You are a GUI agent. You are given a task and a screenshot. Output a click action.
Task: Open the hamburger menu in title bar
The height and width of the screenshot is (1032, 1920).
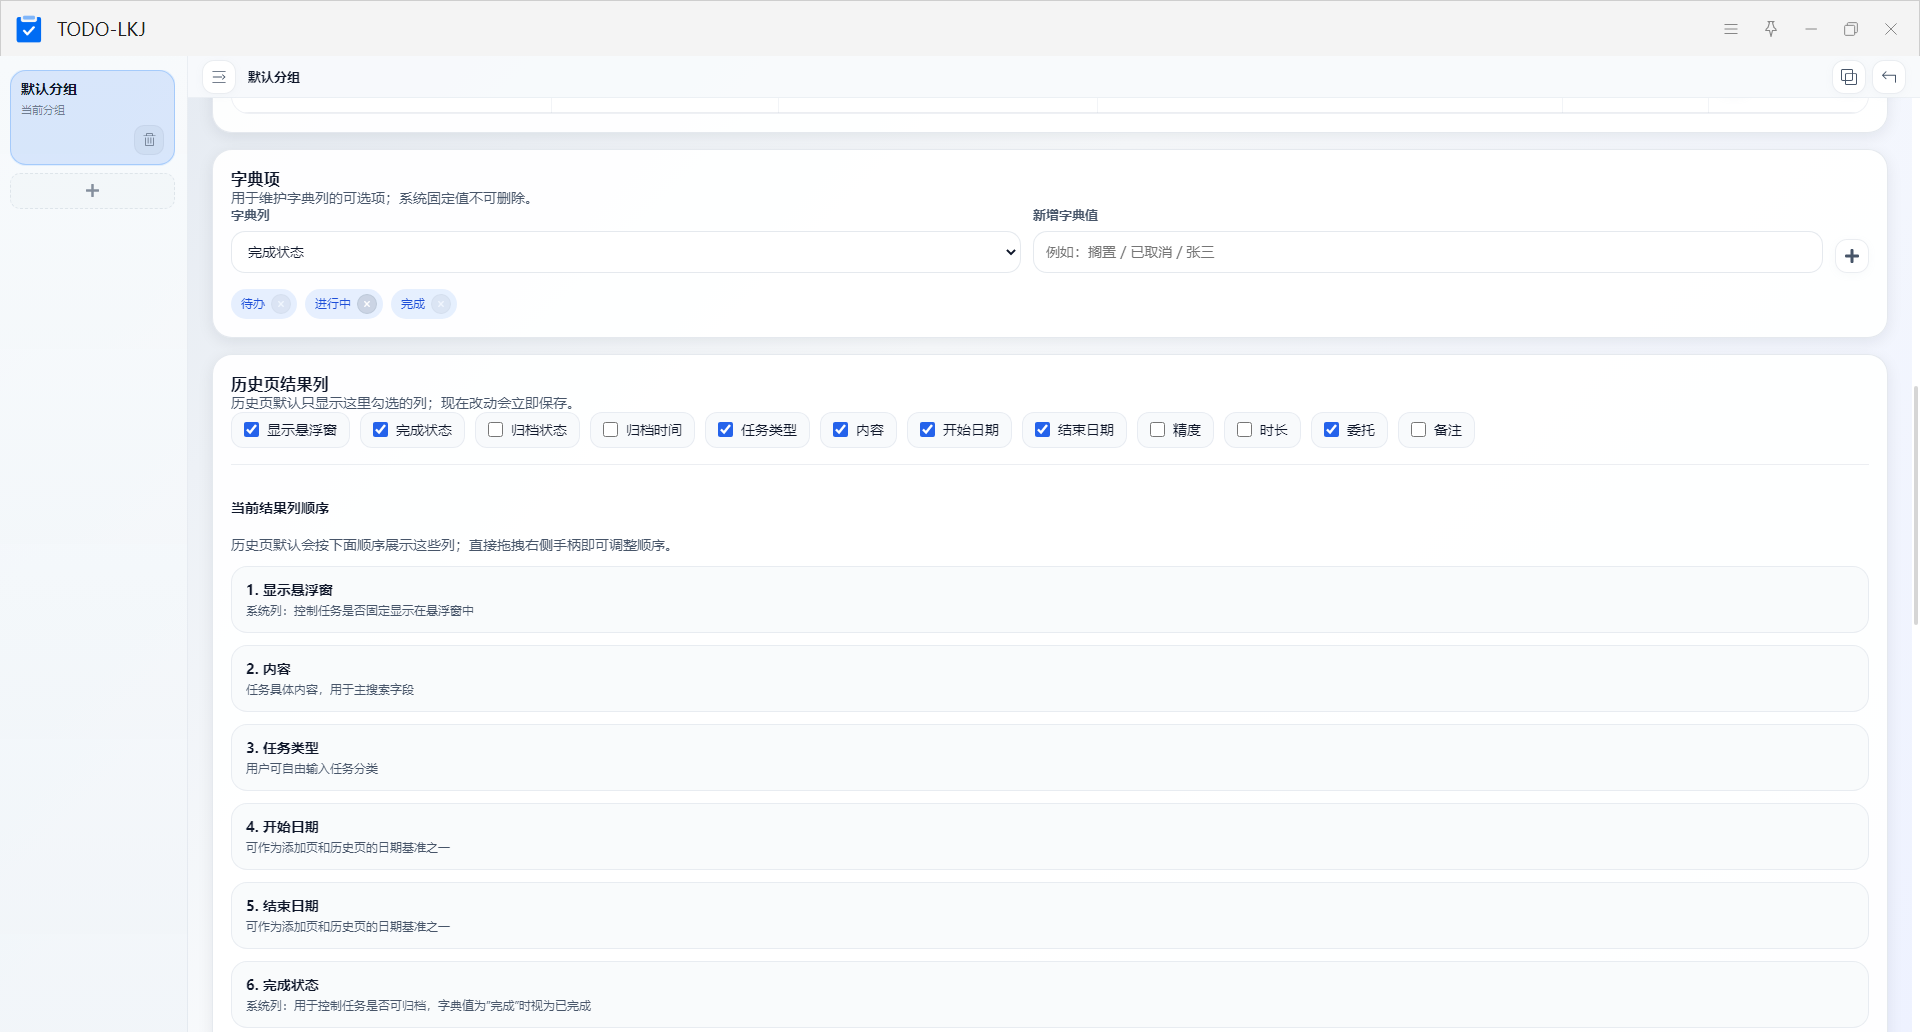coord(1731,29)
